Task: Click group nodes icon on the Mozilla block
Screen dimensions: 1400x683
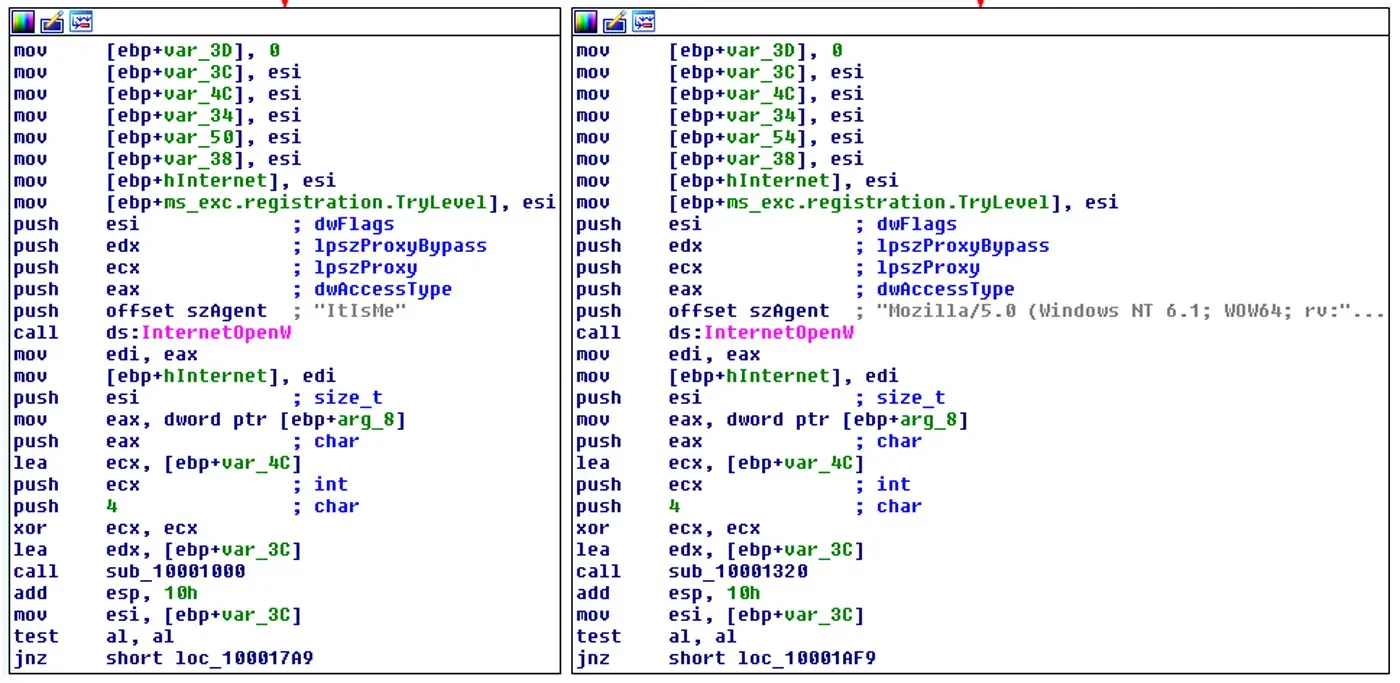Action: (643, 21)
